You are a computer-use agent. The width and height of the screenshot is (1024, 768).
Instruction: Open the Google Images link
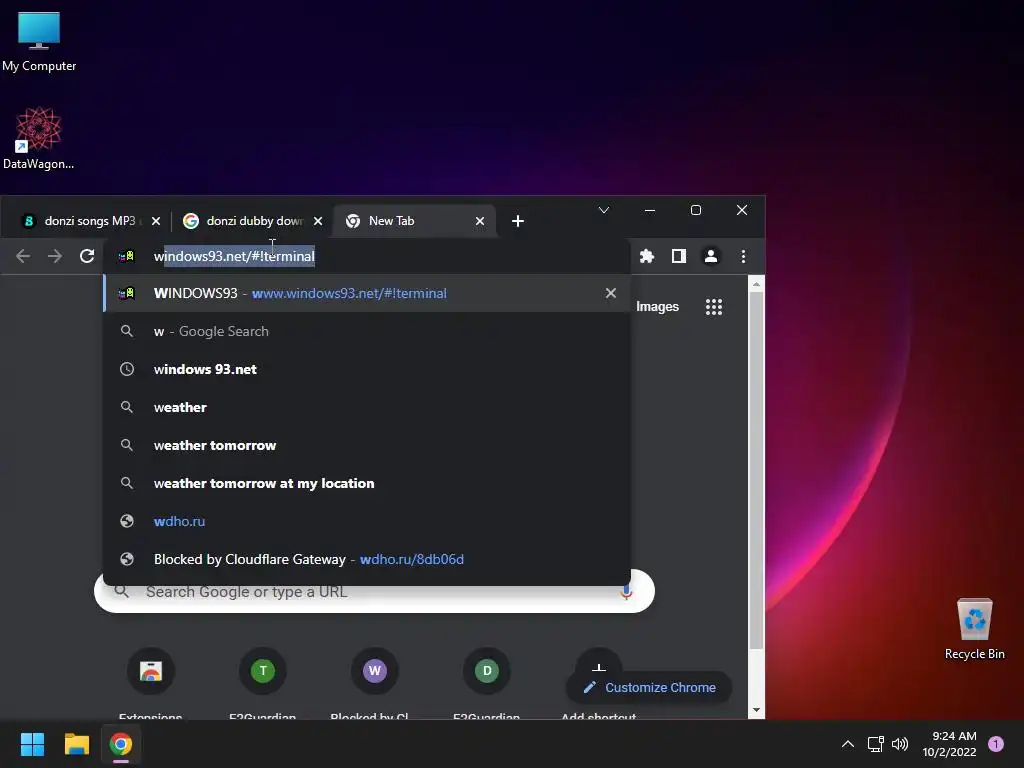point(657,307)
